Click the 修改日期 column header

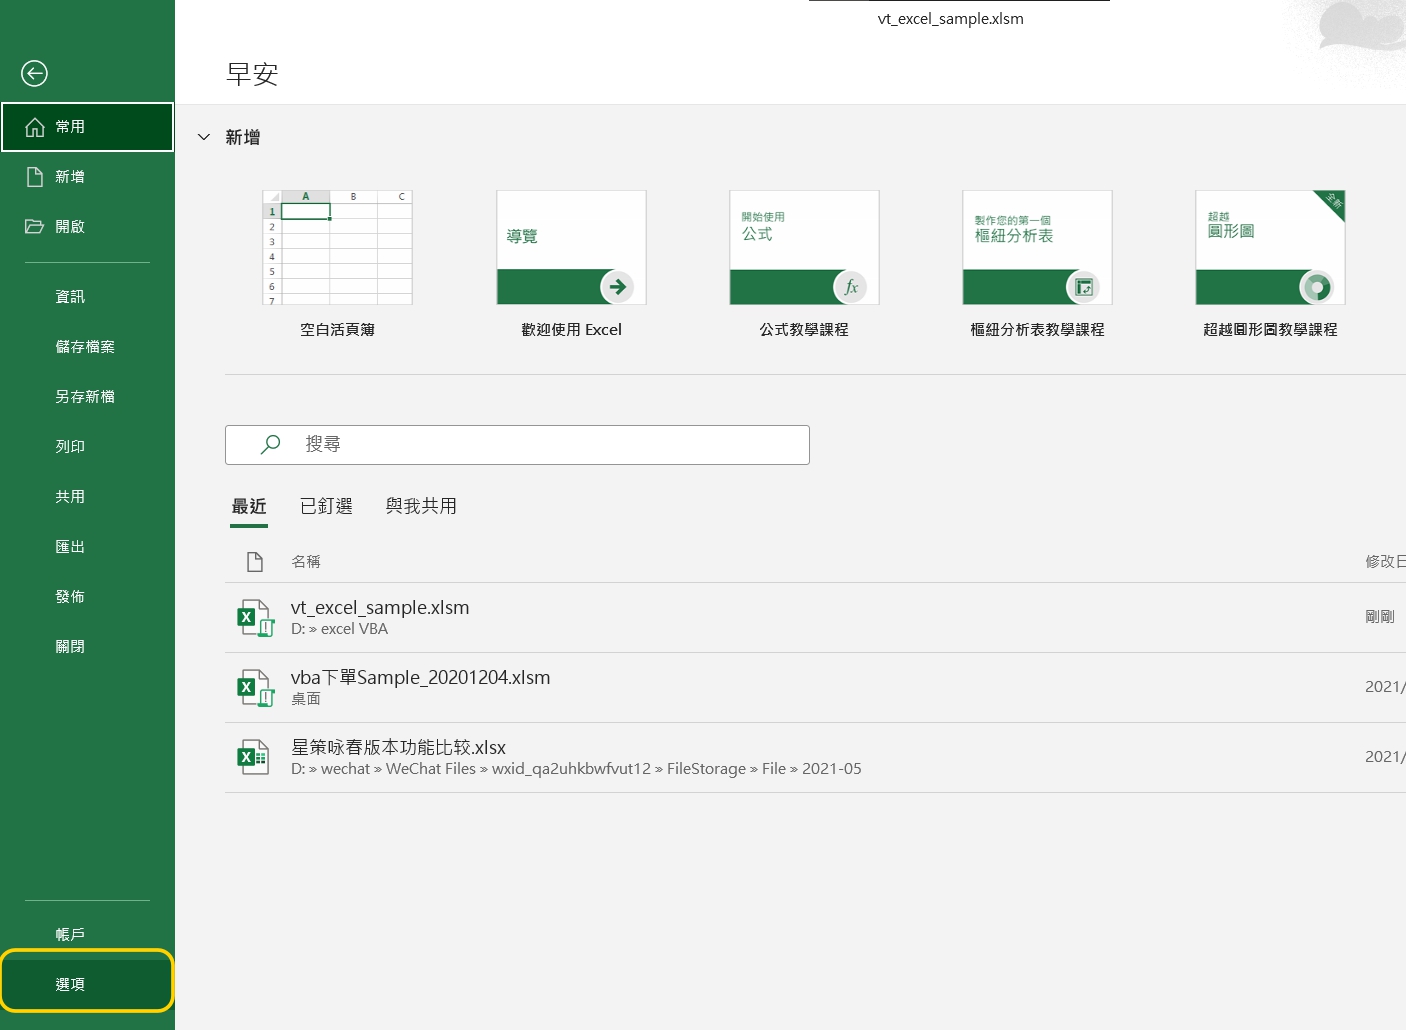point(1385,562)
